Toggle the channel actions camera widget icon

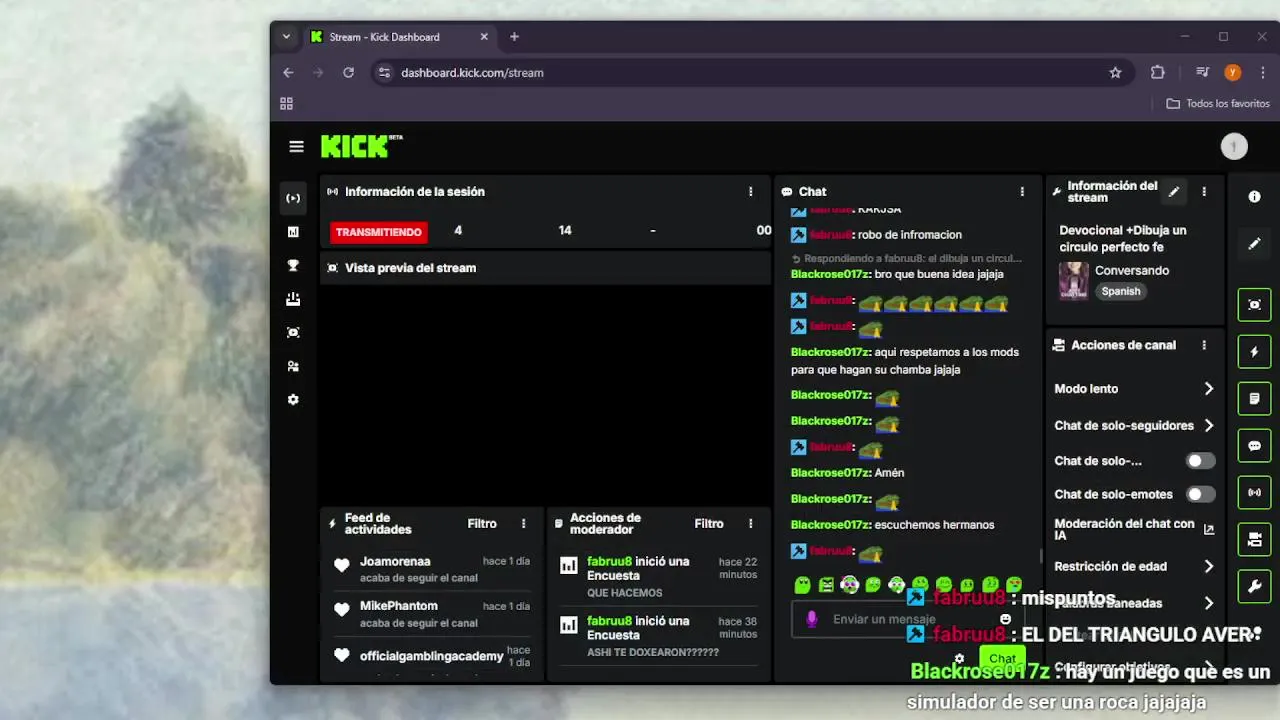pos(1254,540)
